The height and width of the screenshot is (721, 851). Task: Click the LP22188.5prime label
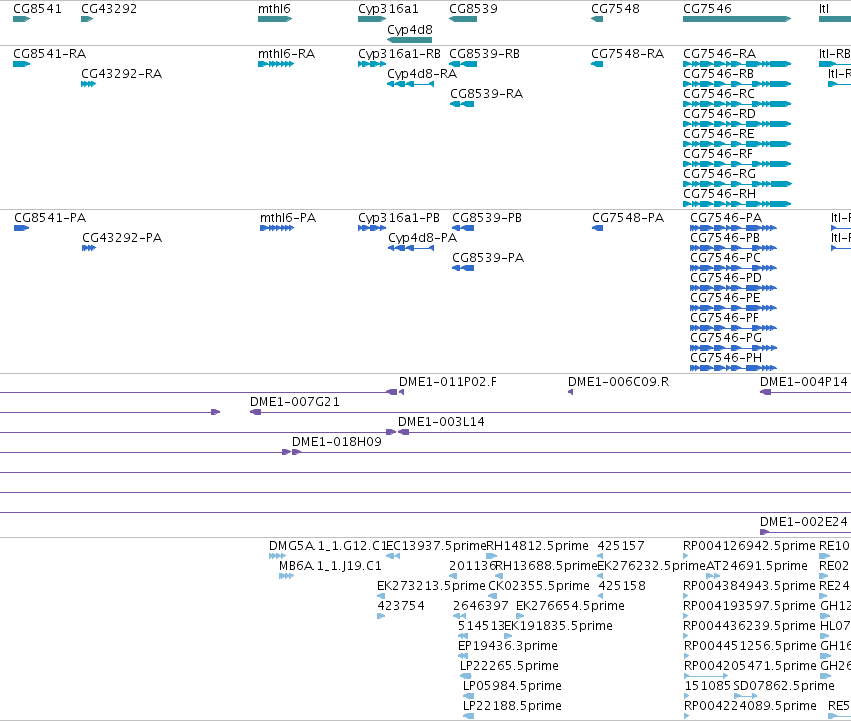512,706
